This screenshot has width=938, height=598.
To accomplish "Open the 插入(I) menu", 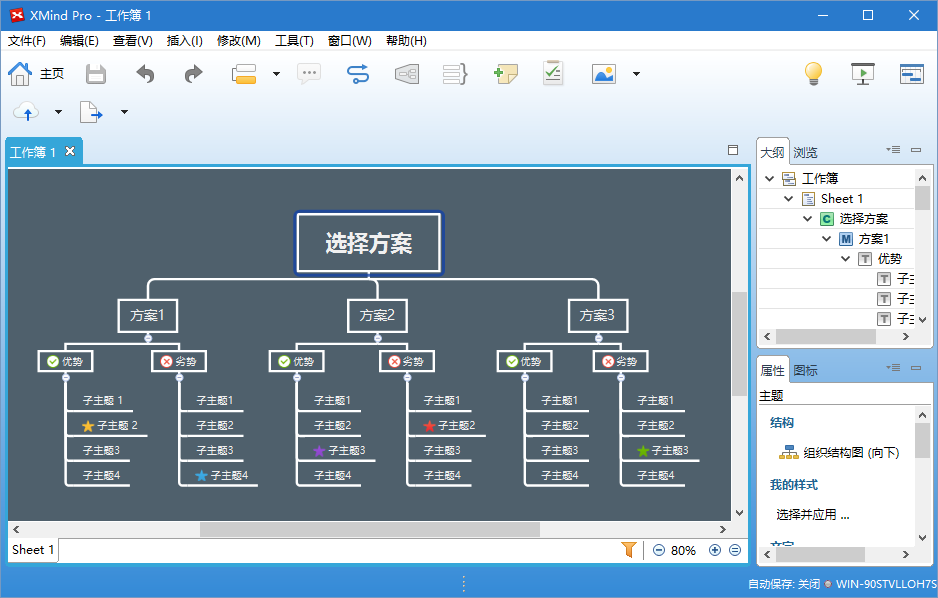I will coord(184,41).
